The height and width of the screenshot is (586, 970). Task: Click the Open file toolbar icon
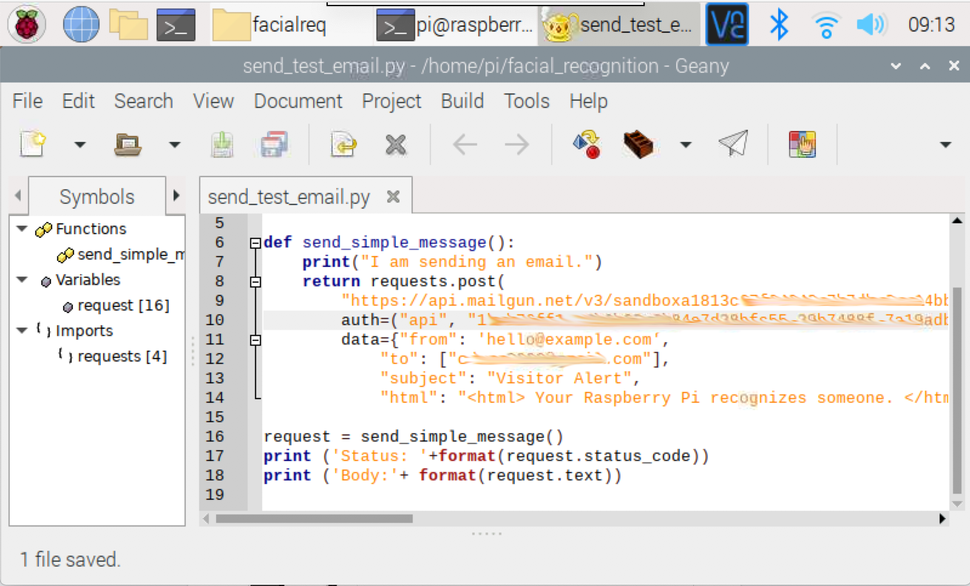click(x=128, y=144)
